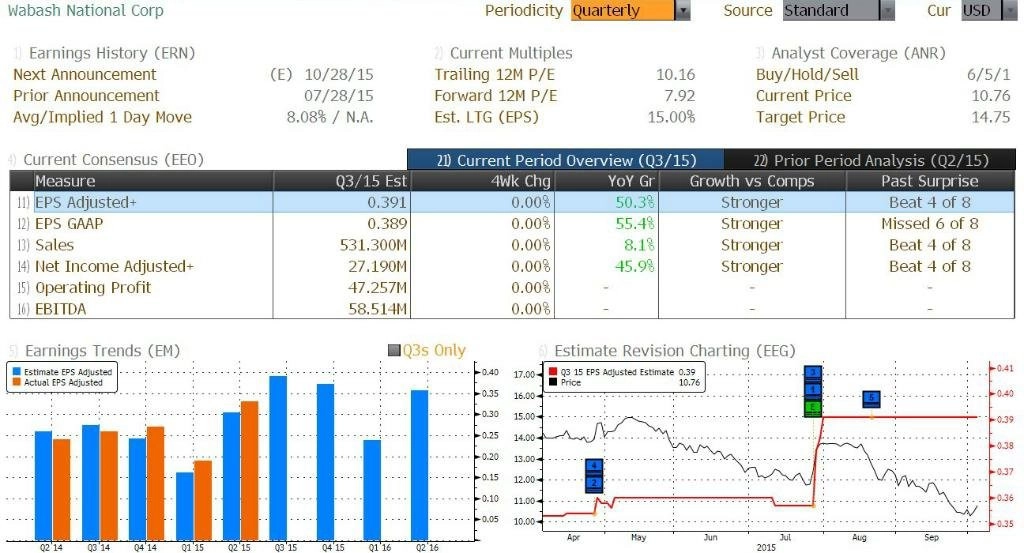Click Target Price value 14.75

point(991,118)
